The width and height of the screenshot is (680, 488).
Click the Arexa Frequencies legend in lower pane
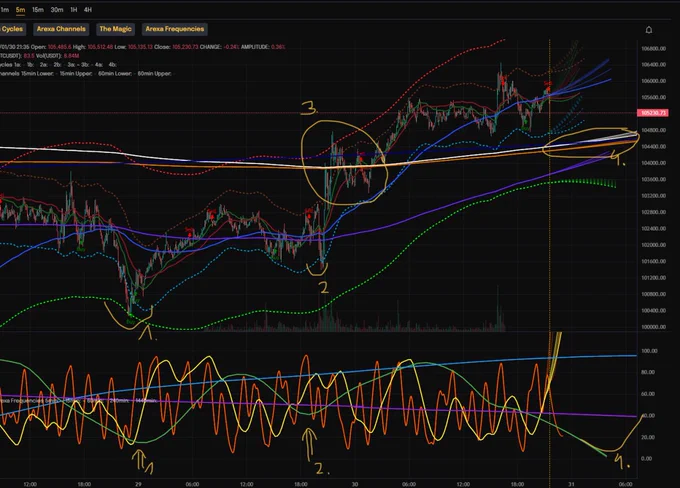tap(78, 401)
